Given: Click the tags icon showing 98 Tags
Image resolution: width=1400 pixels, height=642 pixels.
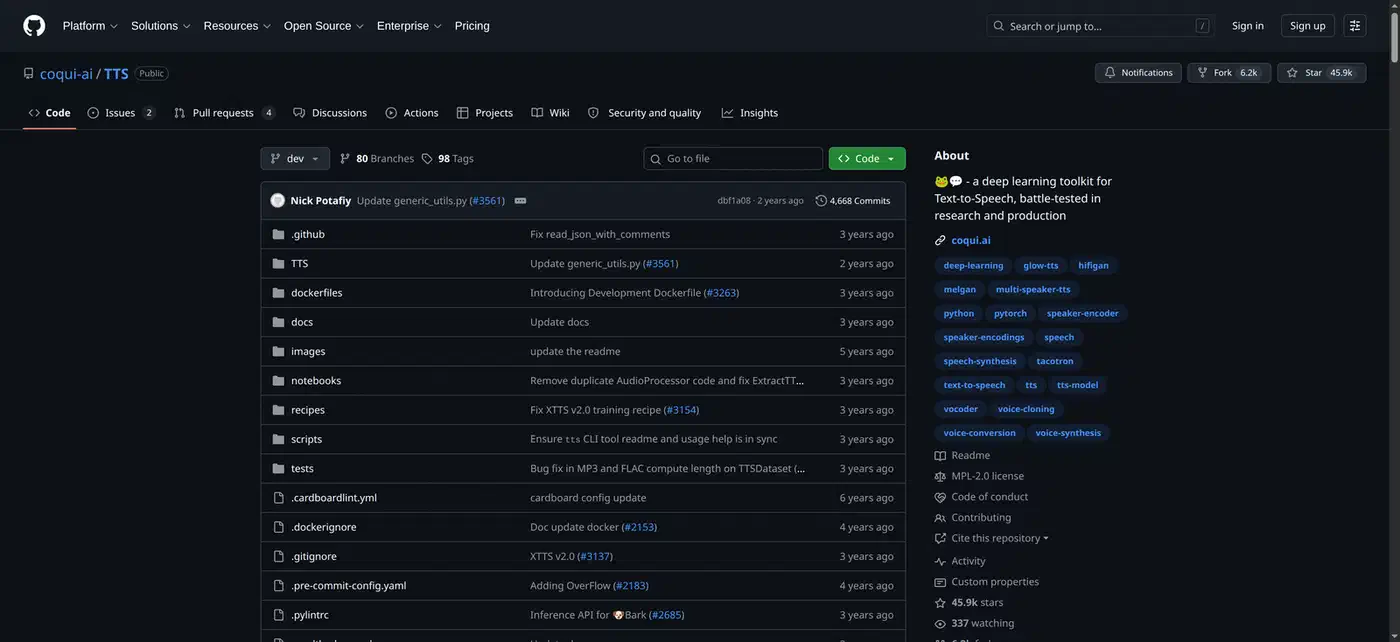Looking at the screenshot, I should coord(427,159).
